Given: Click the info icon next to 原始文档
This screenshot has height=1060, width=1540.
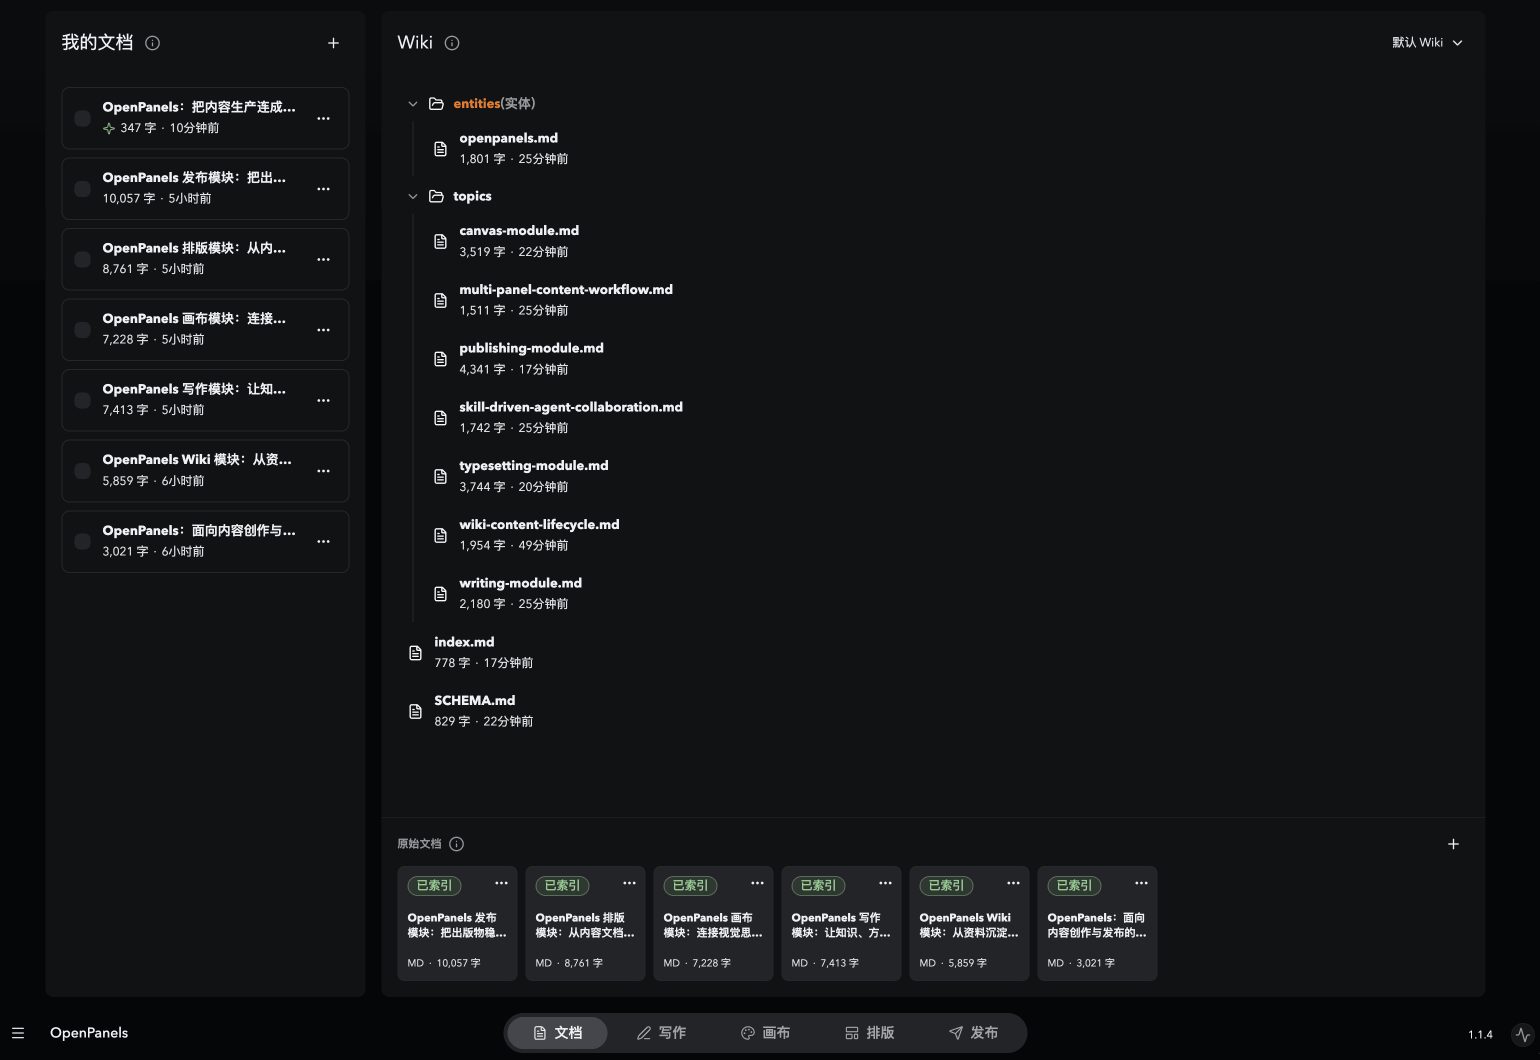Looking at the screenshot, I should 457,844.
